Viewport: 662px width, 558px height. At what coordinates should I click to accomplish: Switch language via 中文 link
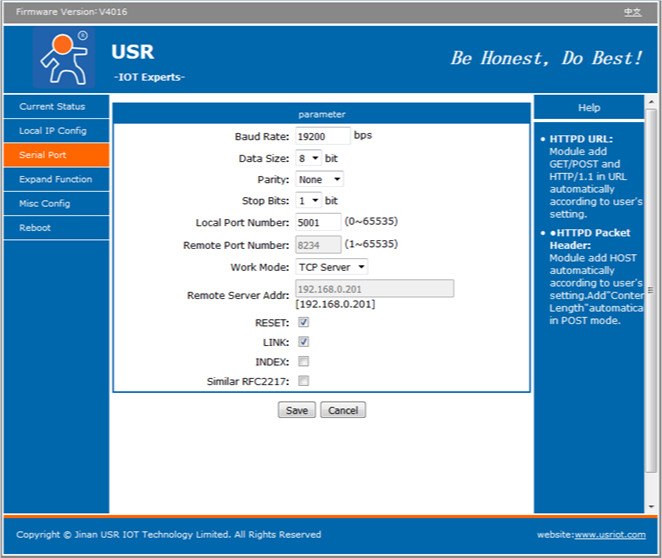(632, 12)
